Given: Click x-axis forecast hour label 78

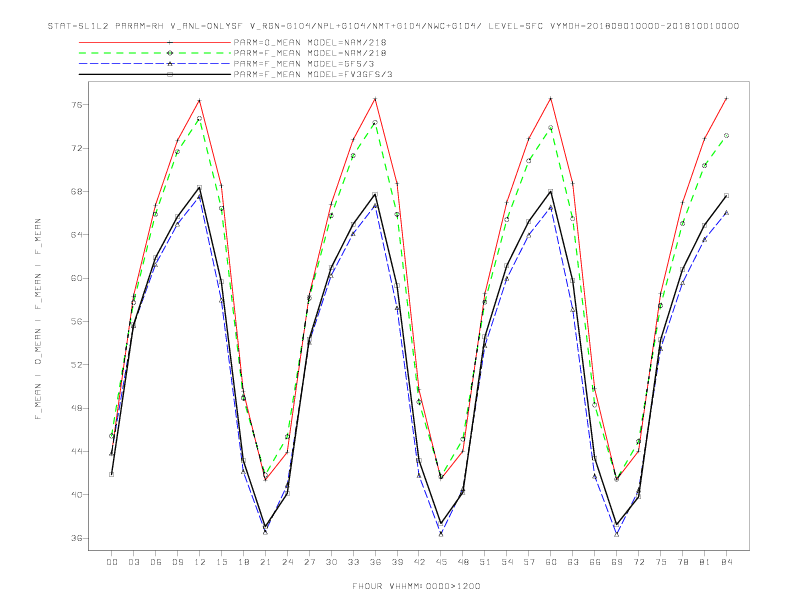Looking at the screenshot, I should 683,562.
